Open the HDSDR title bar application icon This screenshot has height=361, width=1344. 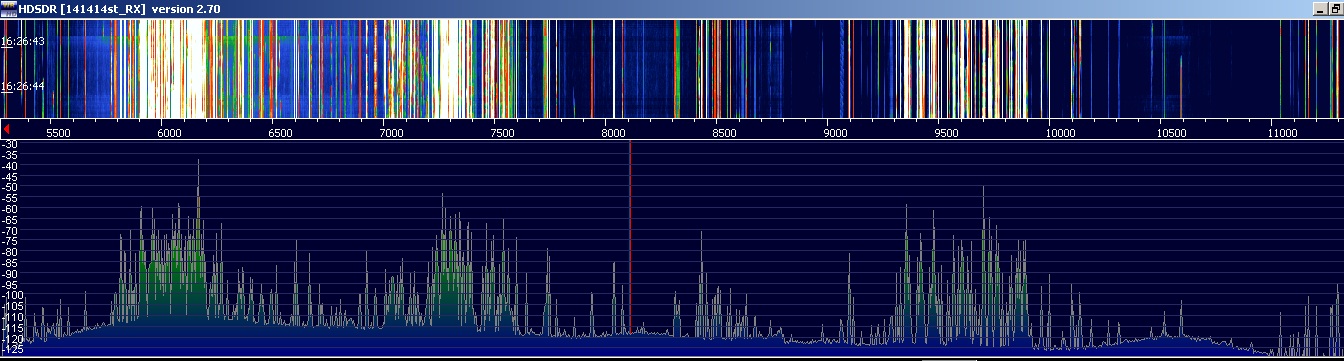click(x=8, y=8)
